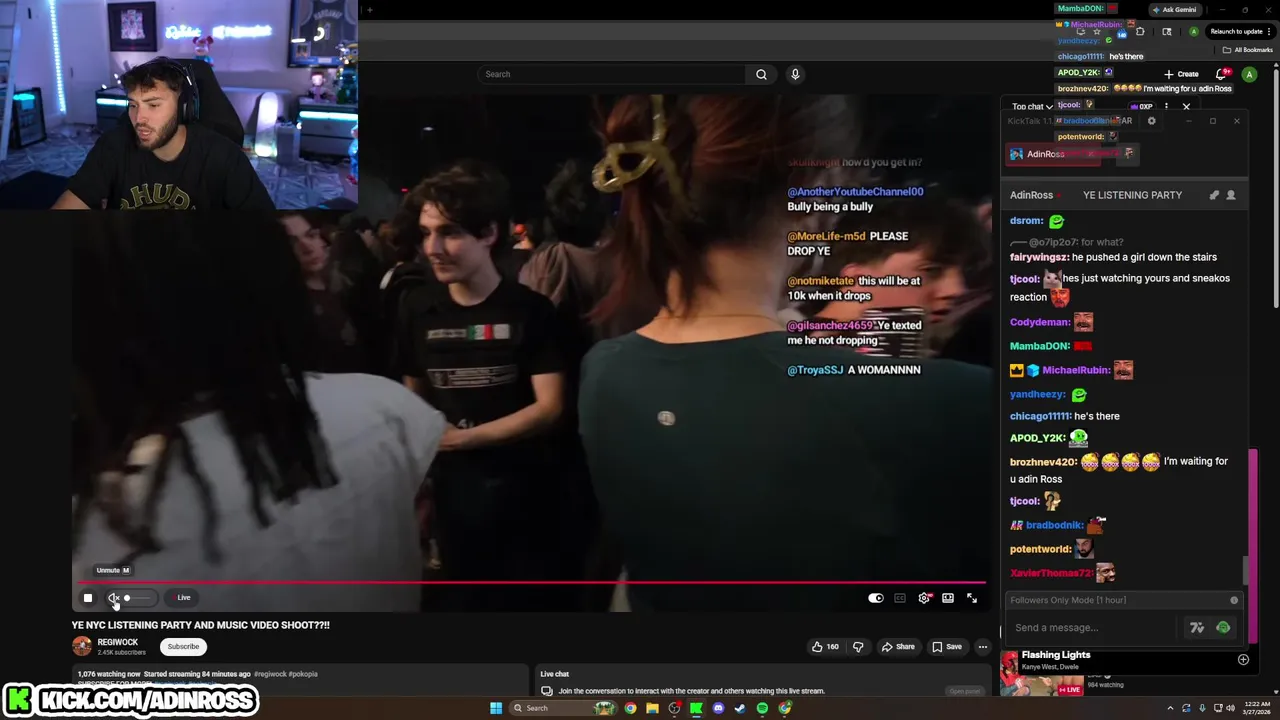
Task: Open the Chrome extensions puzzle icon
Action: [1140, 32]
